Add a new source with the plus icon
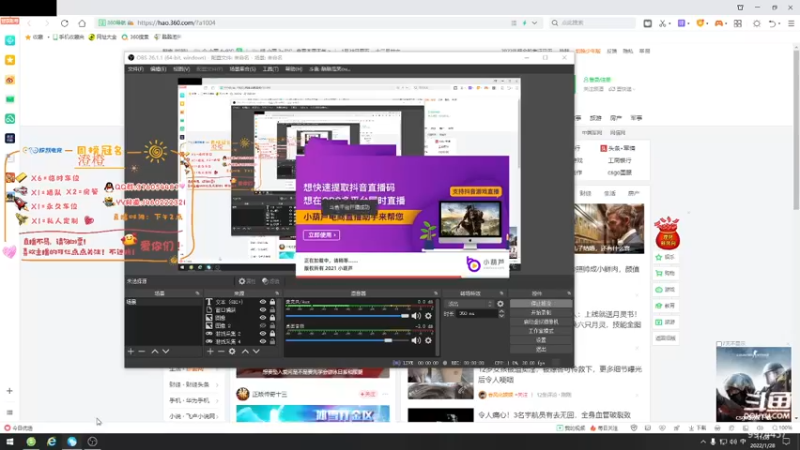Viewport: 800px width, 450px height. [x=210, y=352]
